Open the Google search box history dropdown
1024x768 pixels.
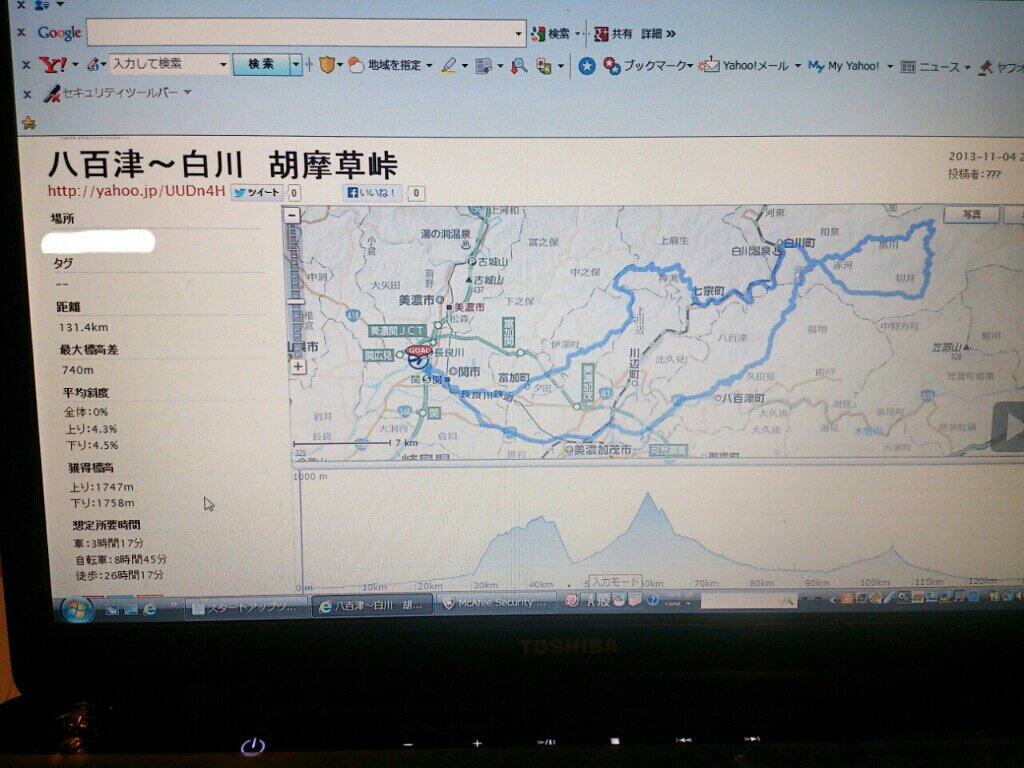click(x=519, y=33)
